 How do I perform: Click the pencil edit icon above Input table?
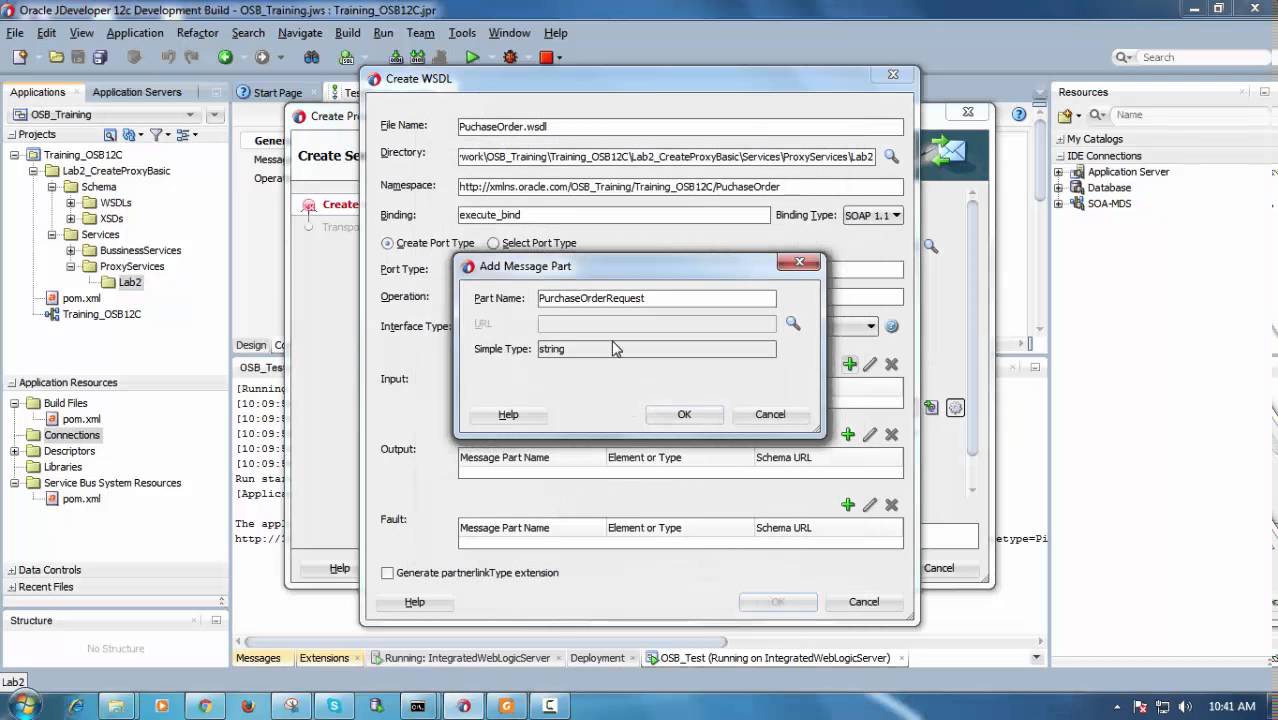coord(870,364)
